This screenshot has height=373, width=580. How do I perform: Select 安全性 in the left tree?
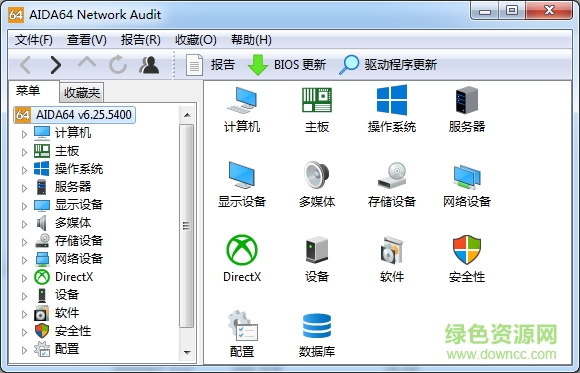(x=73, y=331)
